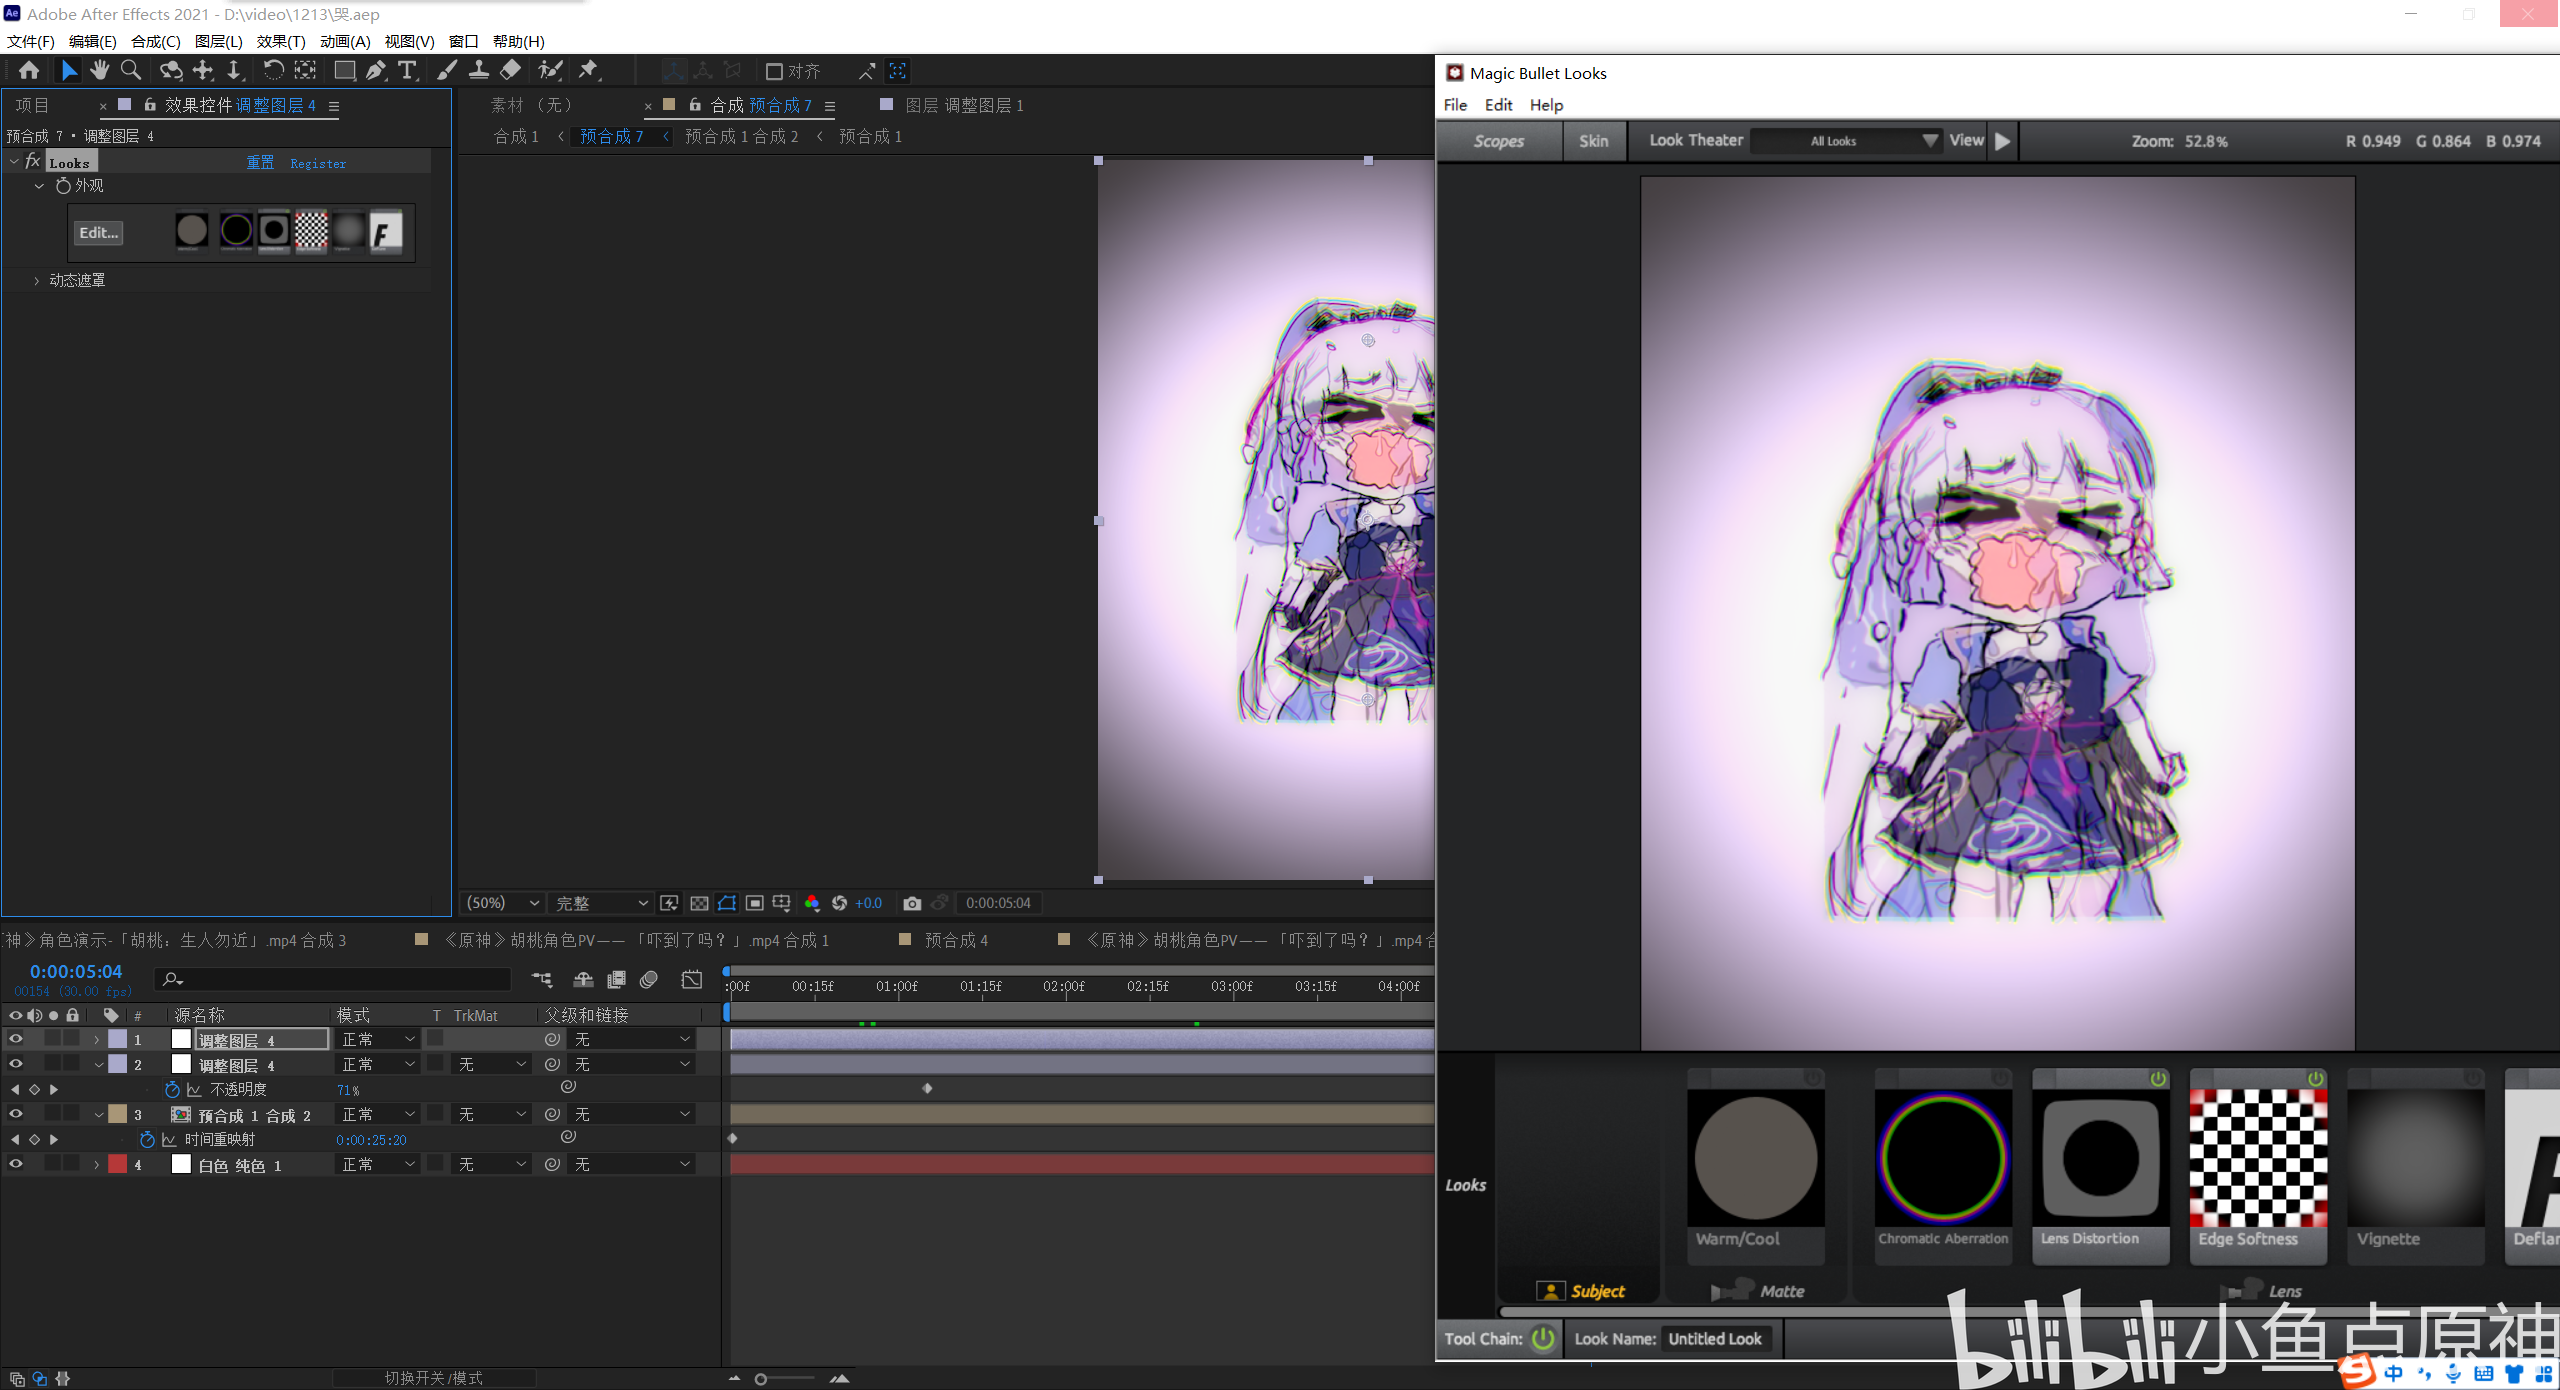Toggle transparency grid icon in viewer
Screen dimensions: 2560x1390
point(699,903)
